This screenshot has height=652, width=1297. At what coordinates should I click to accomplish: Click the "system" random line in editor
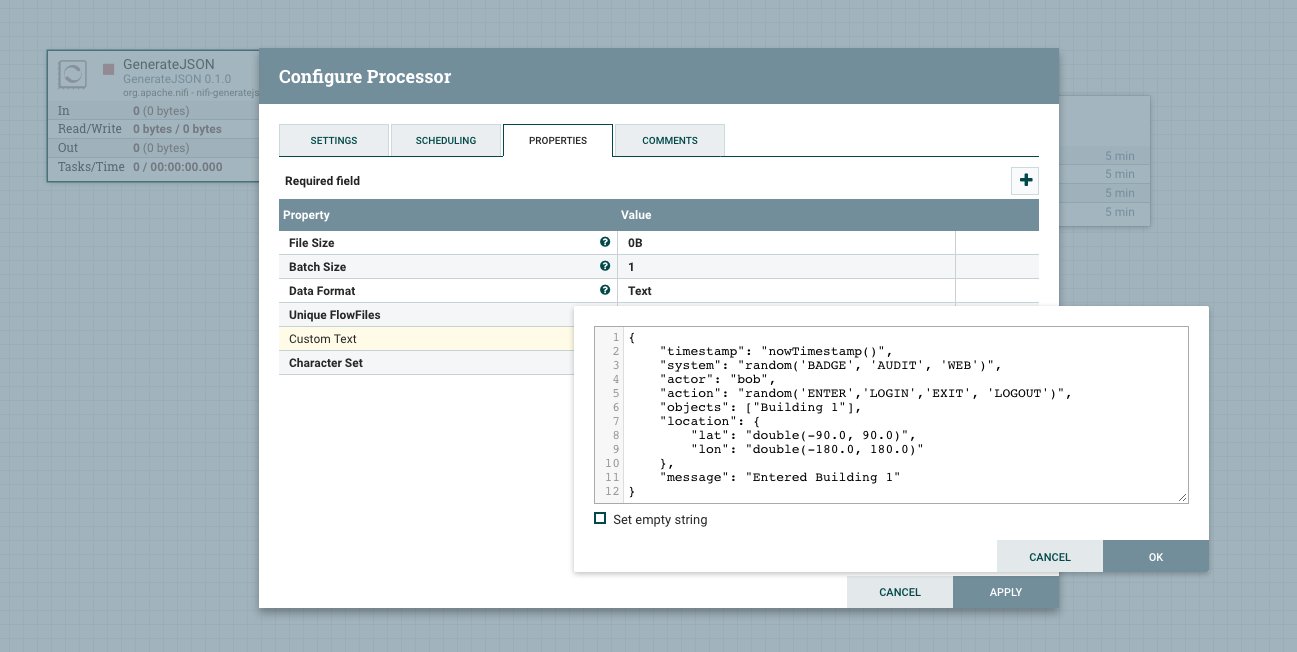point(830,365)
